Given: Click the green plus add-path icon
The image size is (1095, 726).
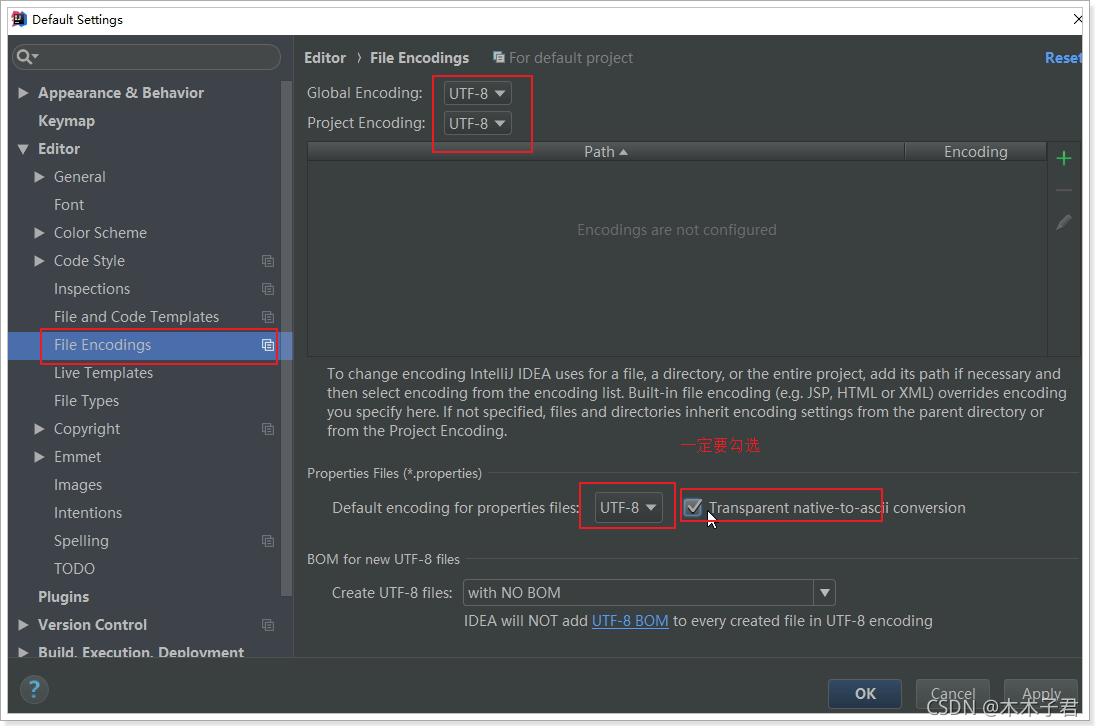Looking at the screenshot, I should point(1064,158).
